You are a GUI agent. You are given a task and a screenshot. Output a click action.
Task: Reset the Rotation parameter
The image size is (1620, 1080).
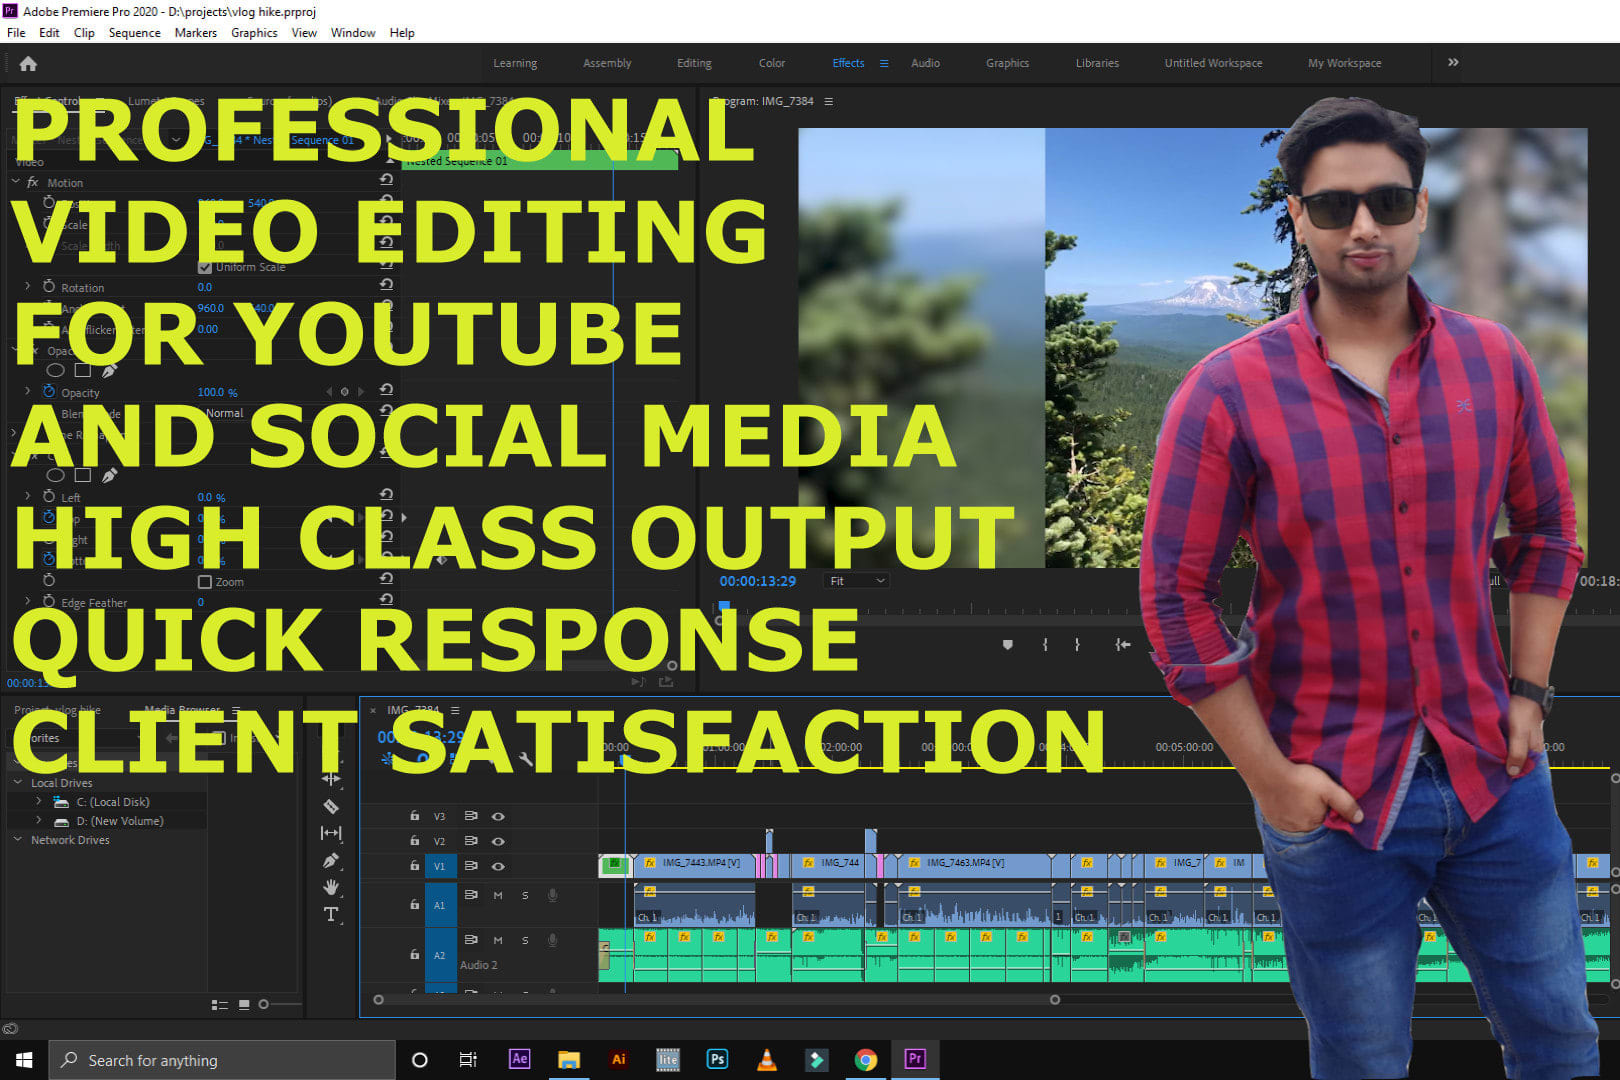(386, 286)
